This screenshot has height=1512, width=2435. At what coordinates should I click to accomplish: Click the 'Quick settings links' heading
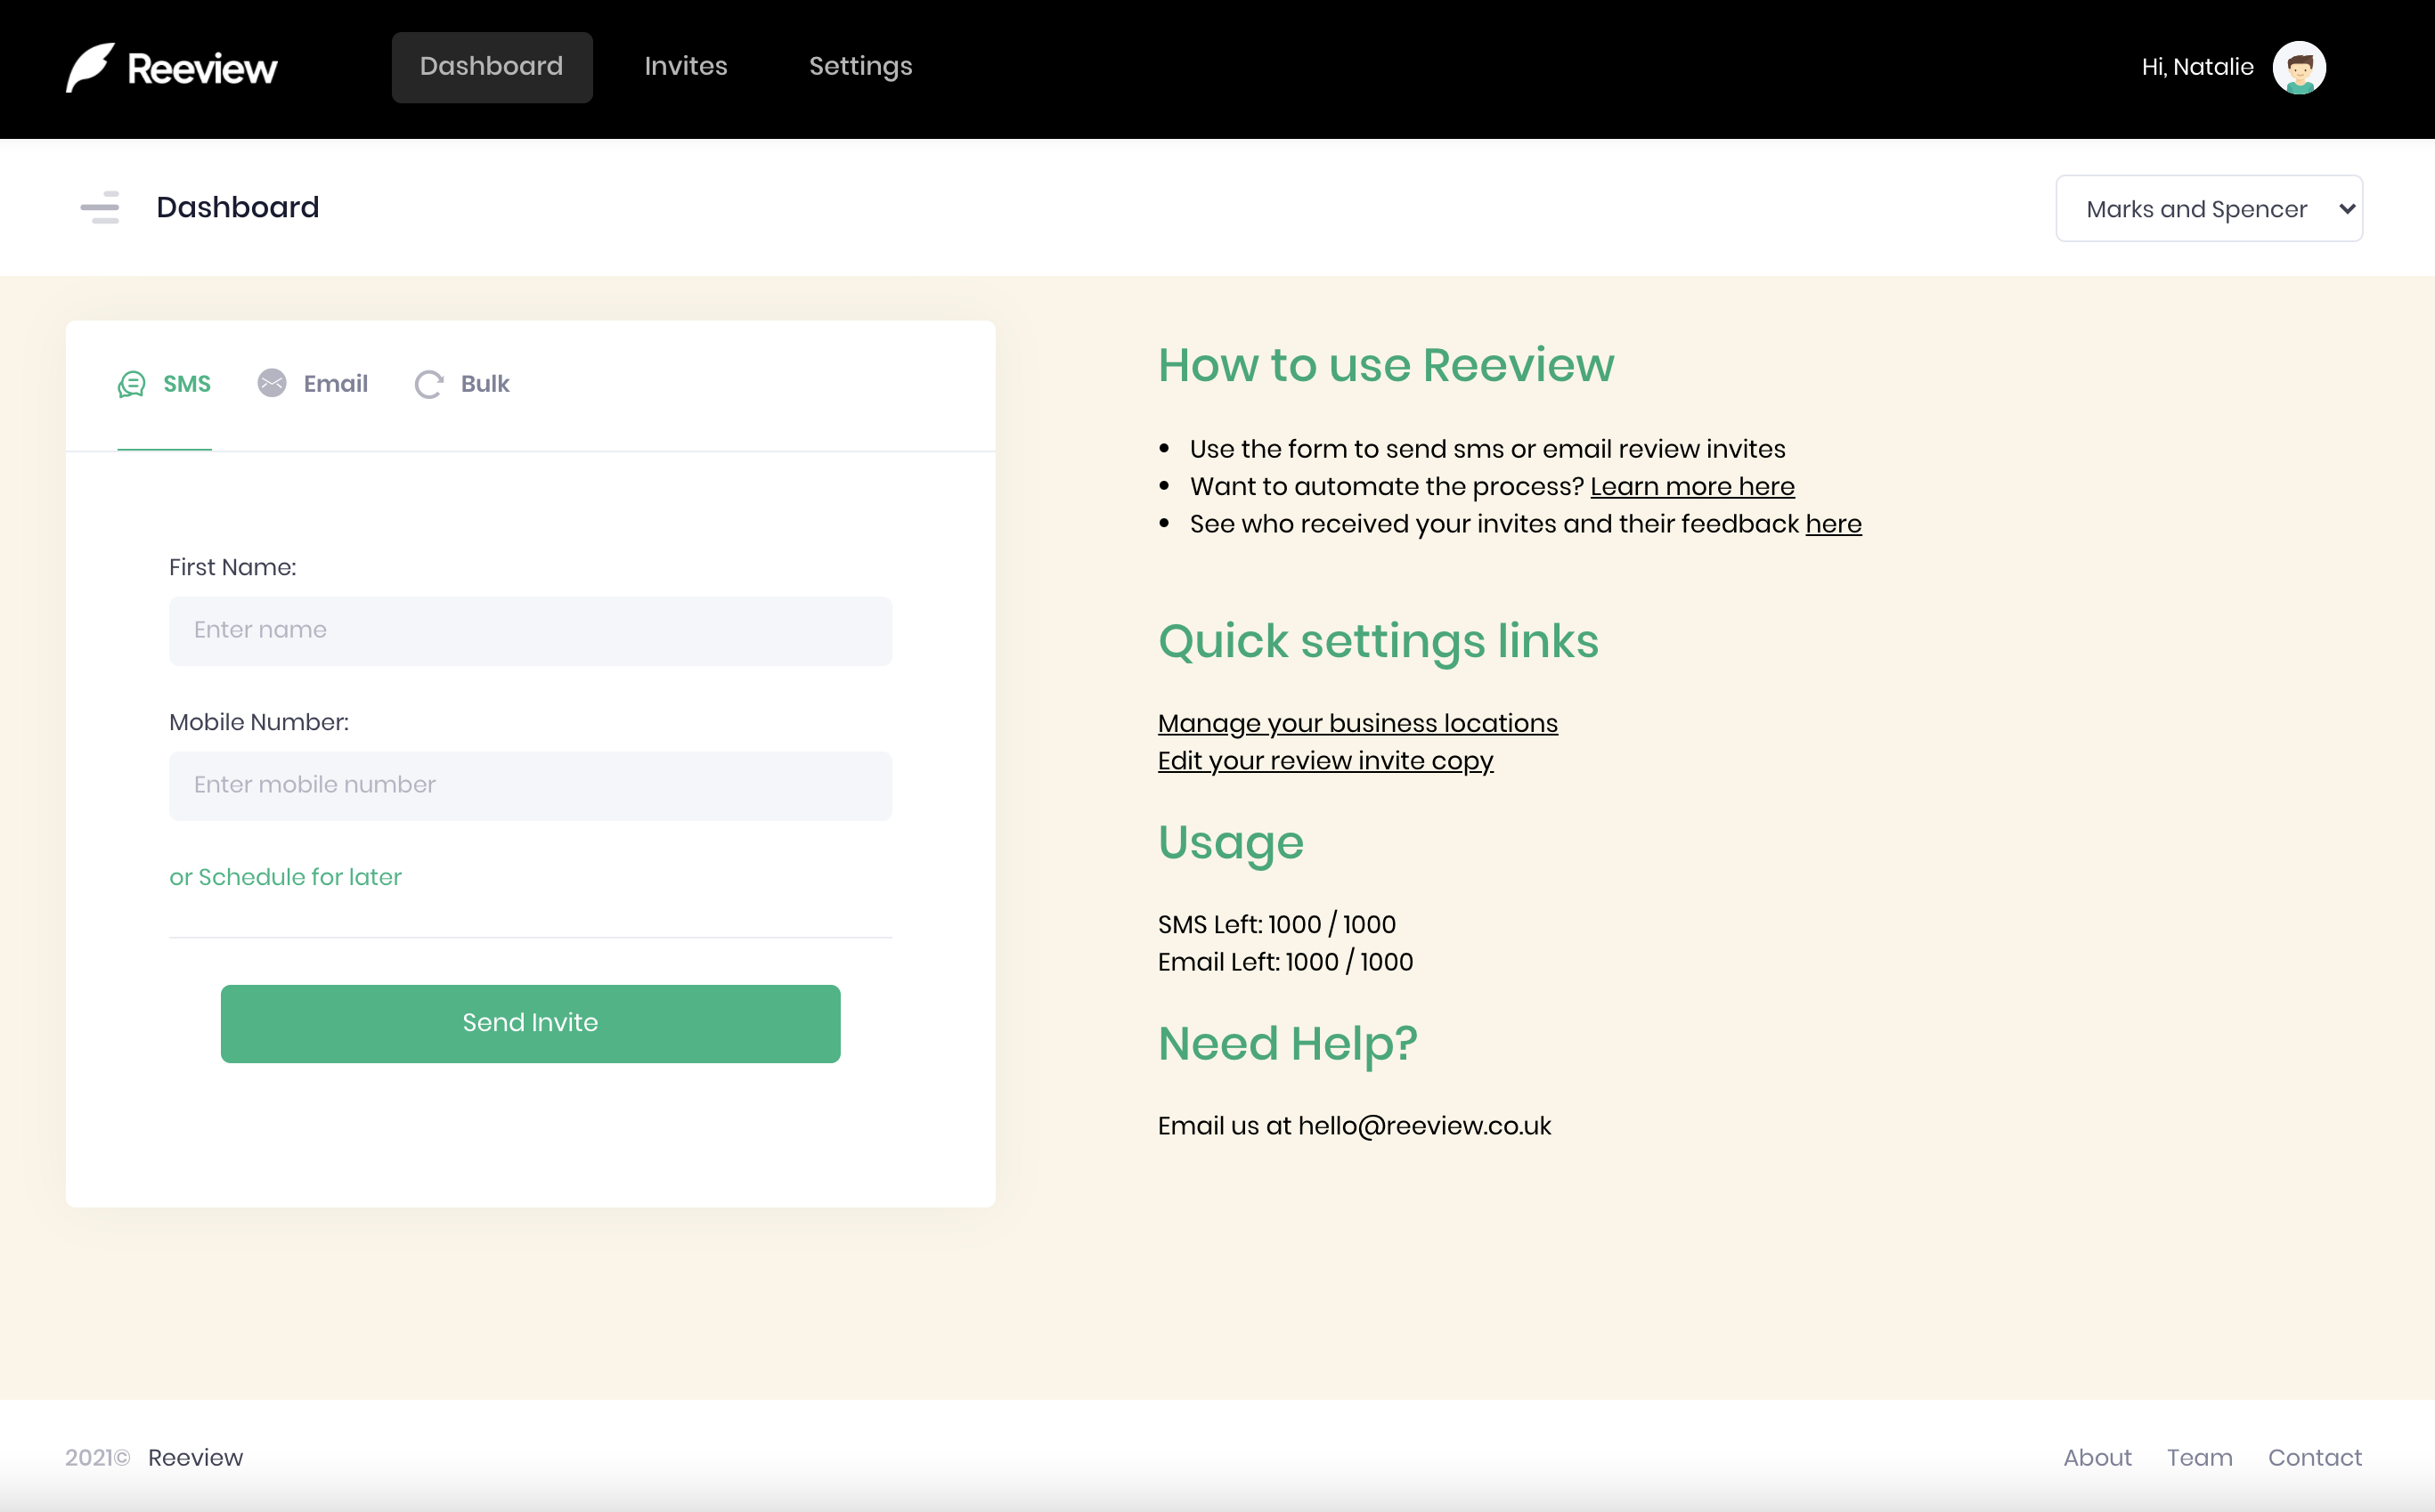pos(1378,641)
